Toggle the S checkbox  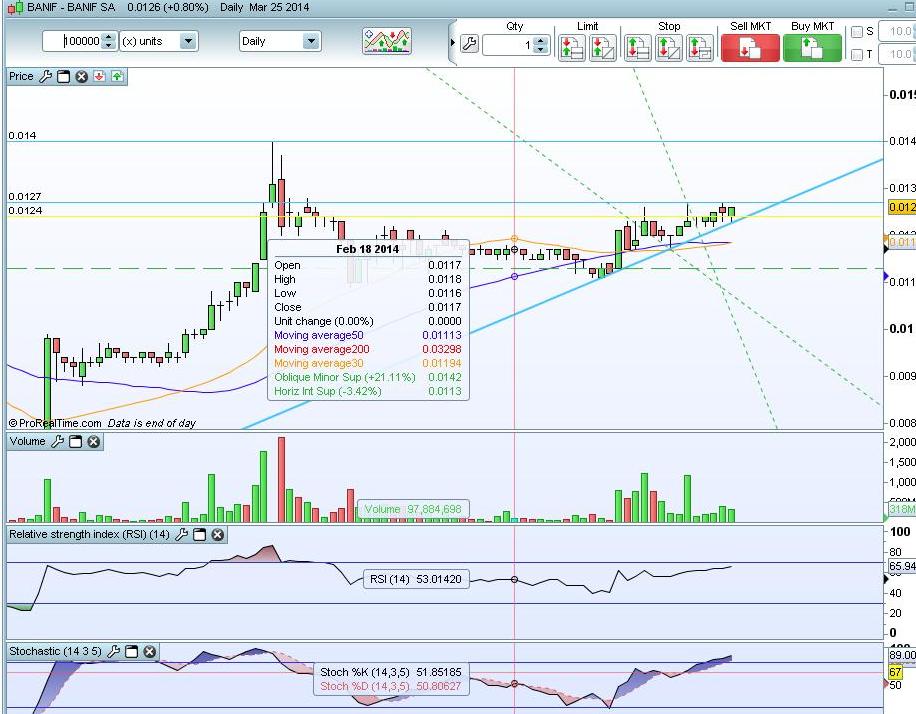coord(857,32)
